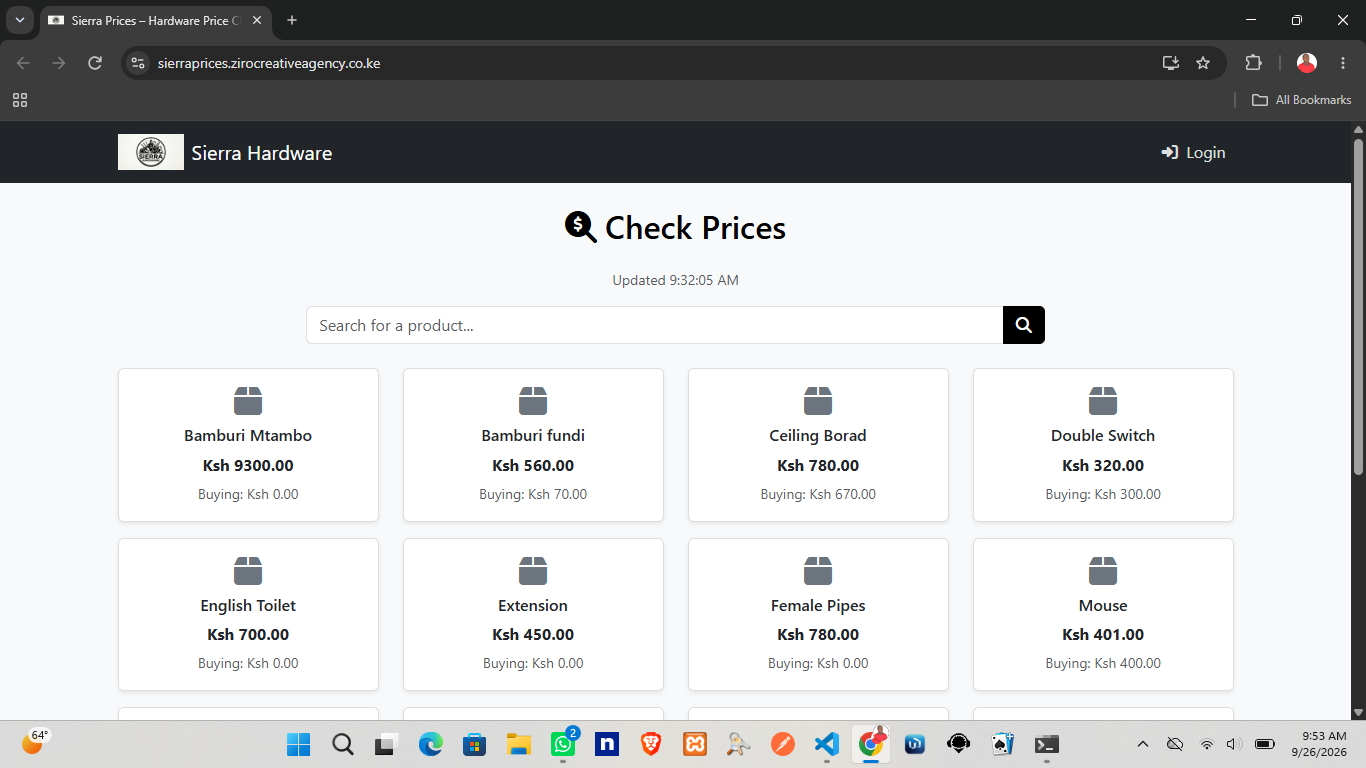The image size is (1366, 768).
Task: Open the Ceiling Borad product card
Action: click(818, 445)
